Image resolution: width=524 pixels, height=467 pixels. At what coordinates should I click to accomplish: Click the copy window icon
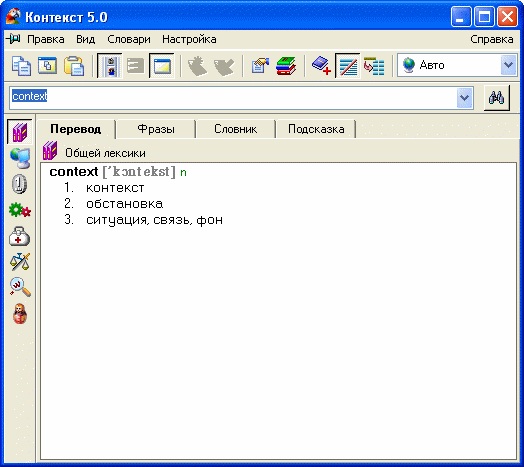pos(47,66)
